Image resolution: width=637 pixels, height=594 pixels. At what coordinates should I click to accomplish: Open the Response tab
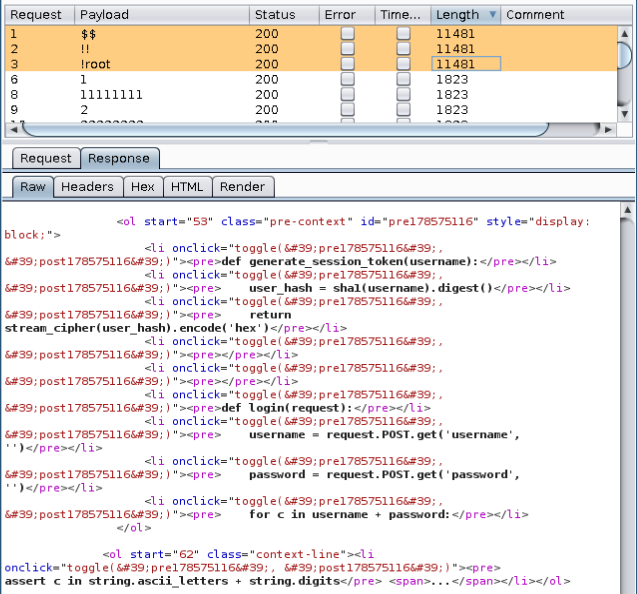coord(119,158)
